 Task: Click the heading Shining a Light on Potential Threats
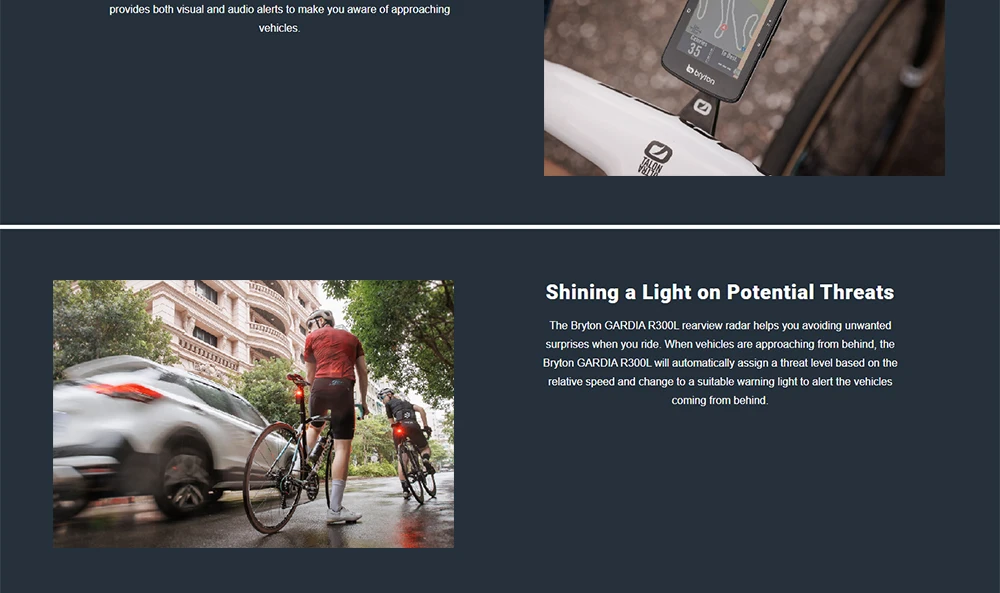click(719, 292)
